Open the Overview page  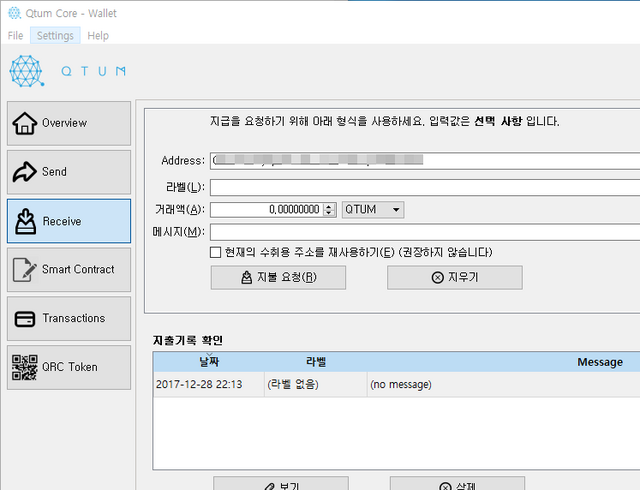(69, 123)
